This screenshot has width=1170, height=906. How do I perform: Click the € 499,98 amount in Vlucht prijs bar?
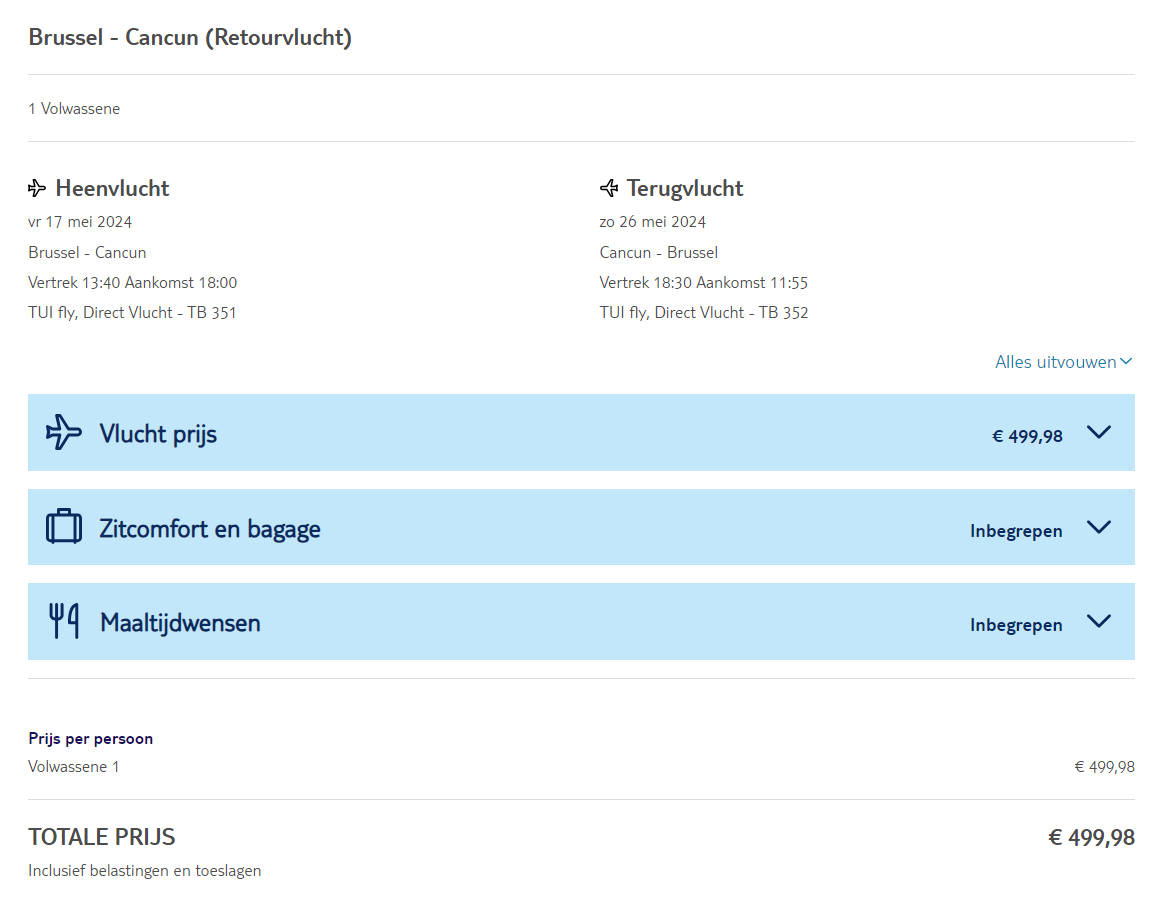click(1027, 436)
